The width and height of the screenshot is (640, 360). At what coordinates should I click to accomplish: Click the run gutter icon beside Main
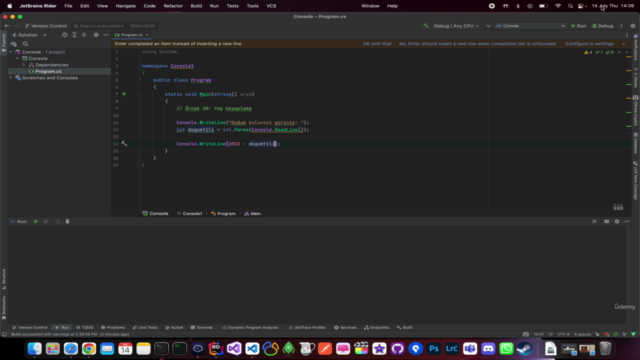[x=124, y=94]
